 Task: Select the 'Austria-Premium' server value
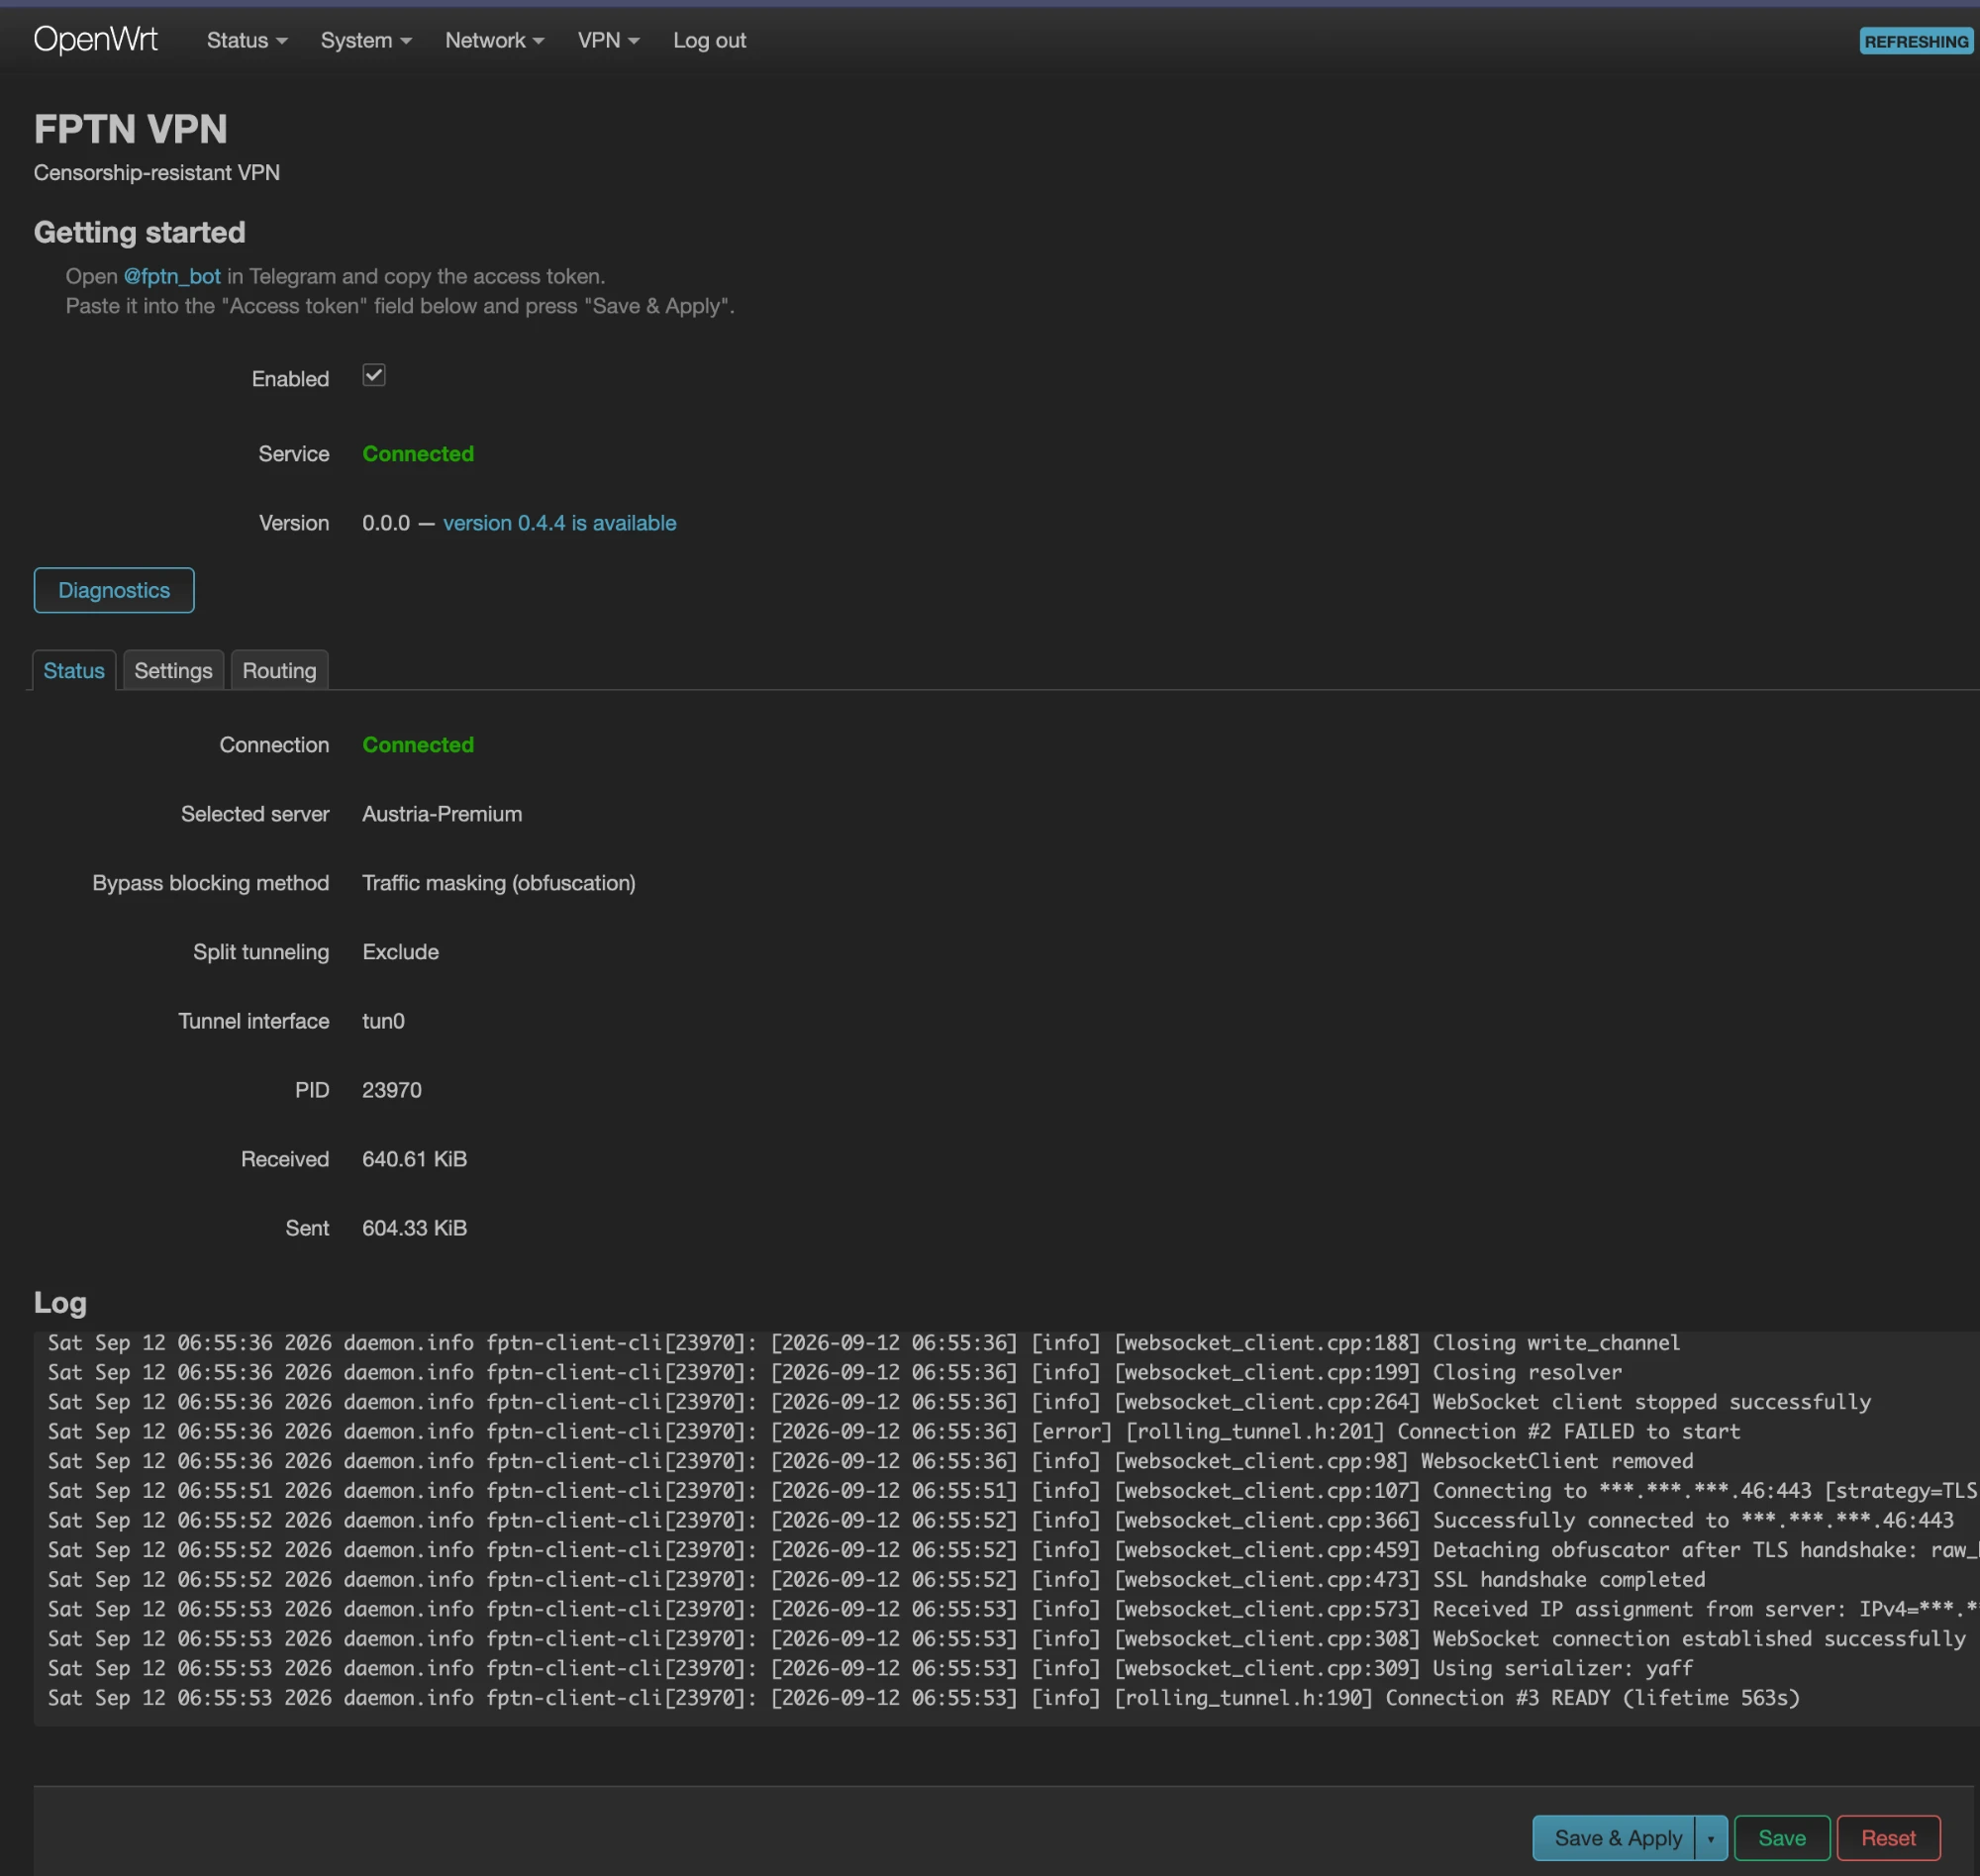coord(442,814)
